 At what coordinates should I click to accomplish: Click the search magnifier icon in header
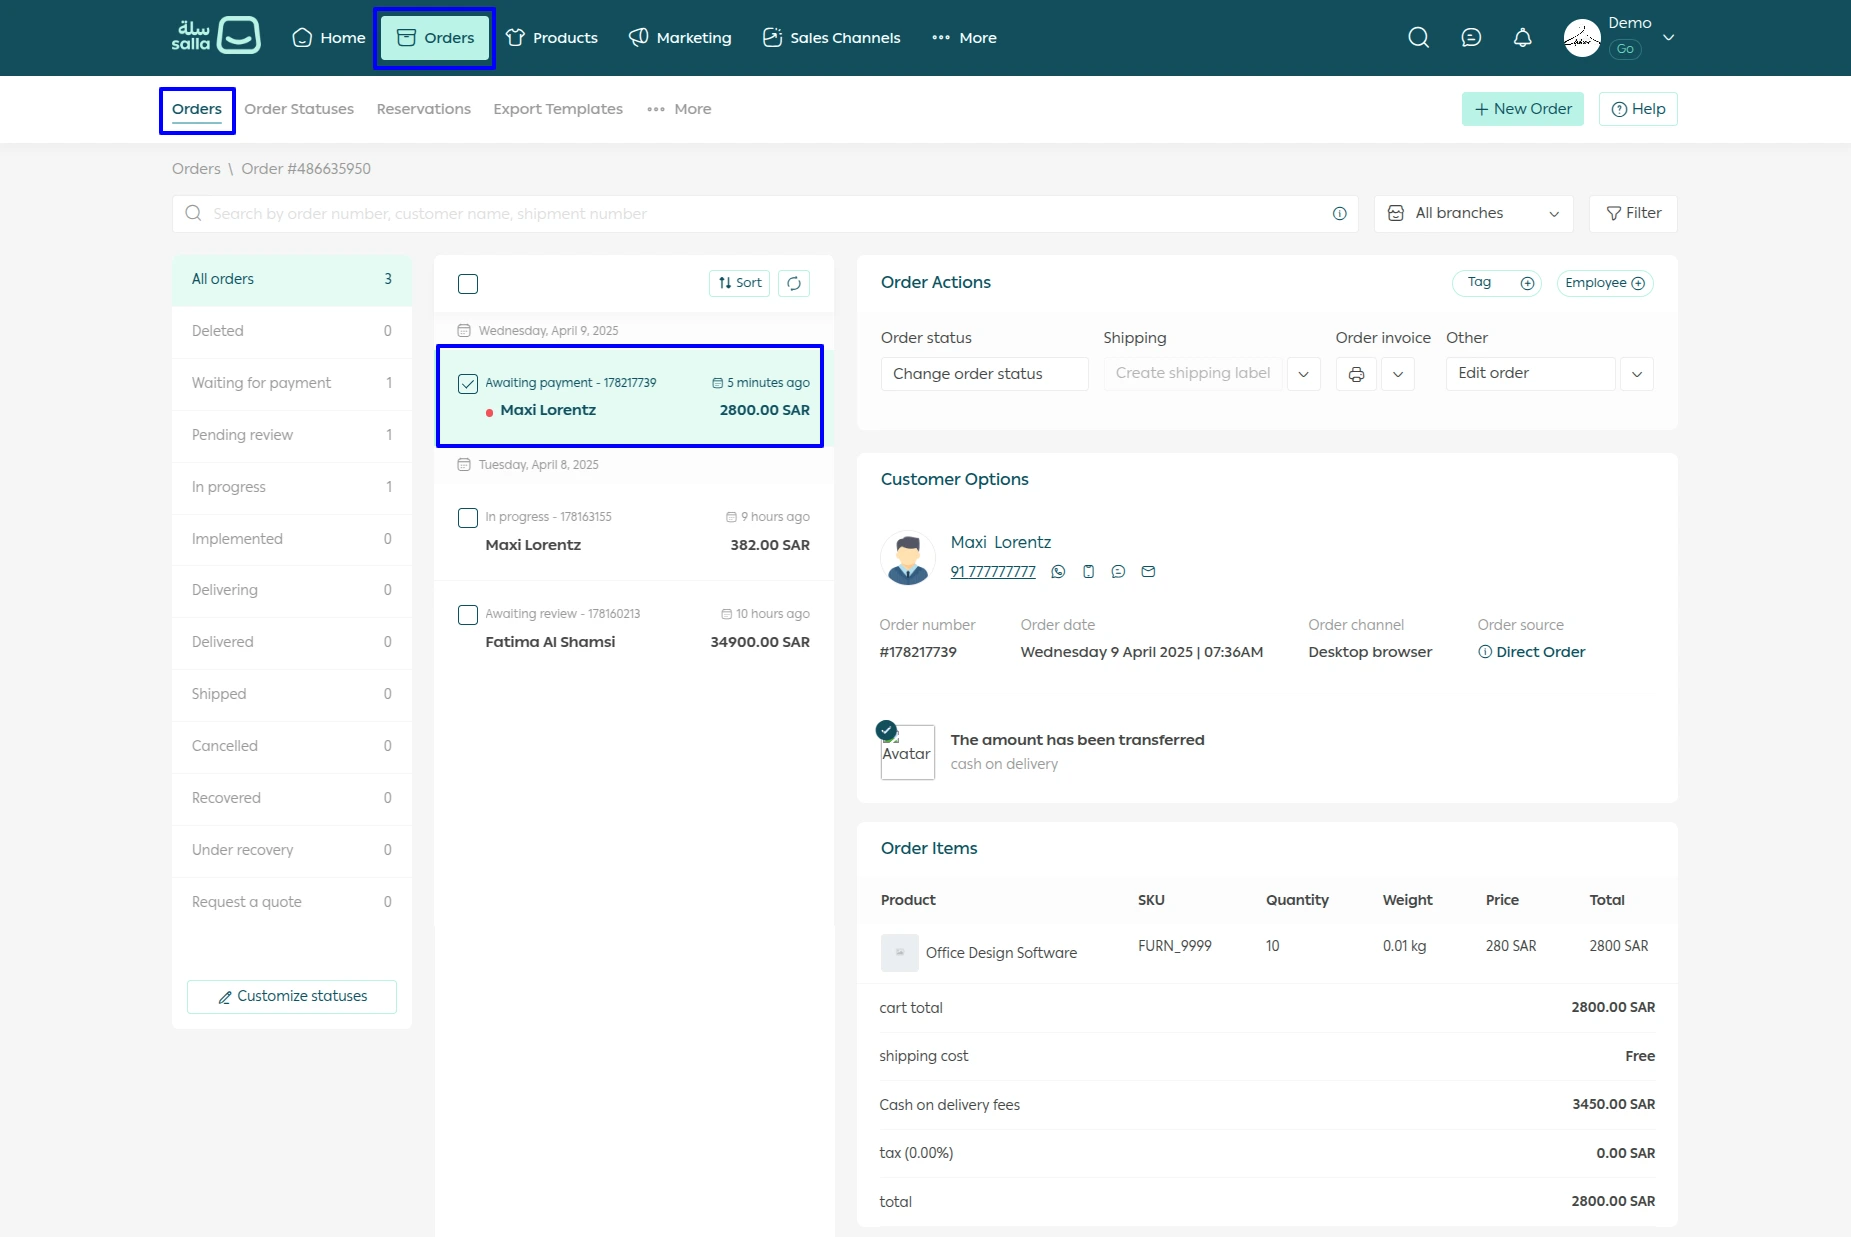click(1418, 38)
